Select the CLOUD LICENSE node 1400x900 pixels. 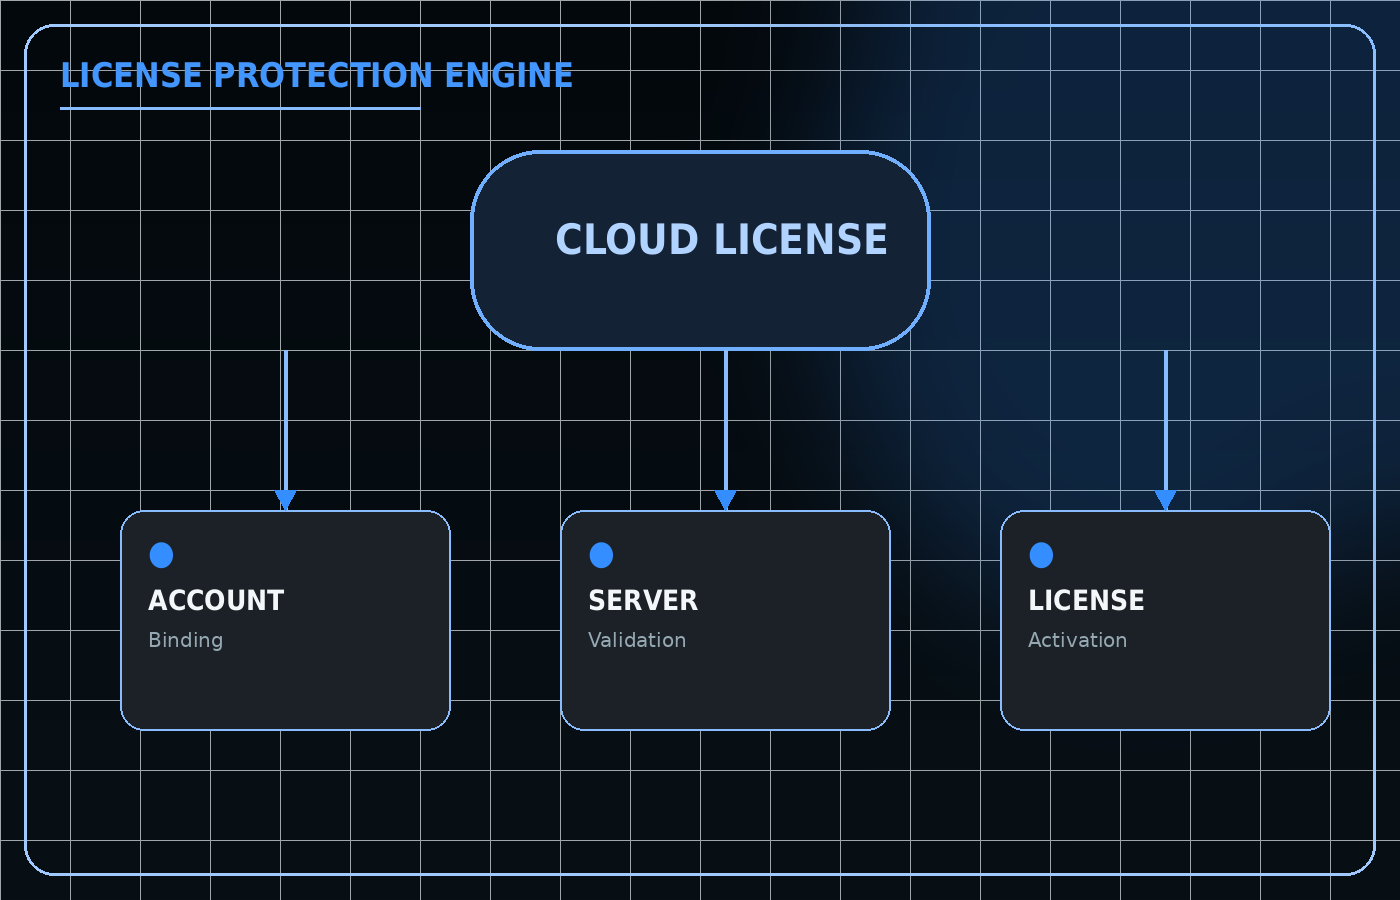700,250
